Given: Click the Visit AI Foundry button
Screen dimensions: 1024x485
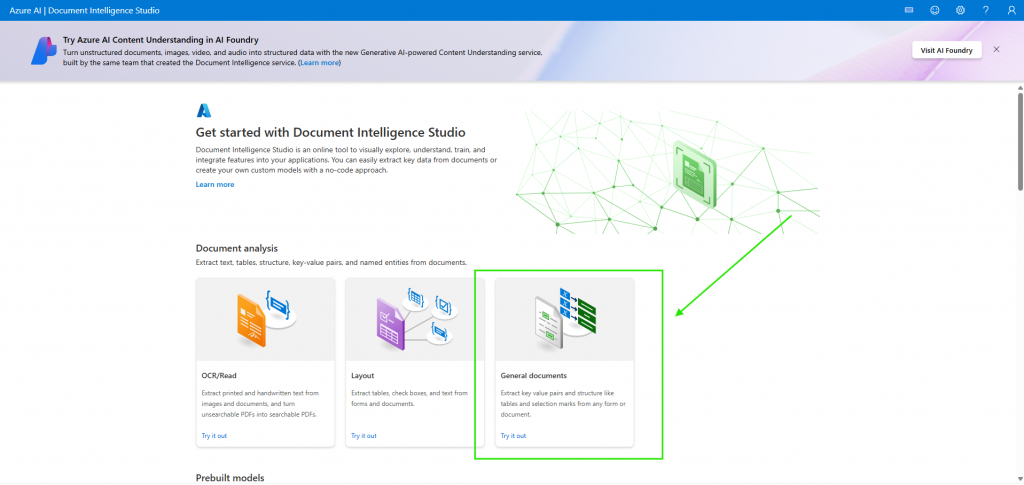Looking at the screenshot, I should [x=946, y=50].
